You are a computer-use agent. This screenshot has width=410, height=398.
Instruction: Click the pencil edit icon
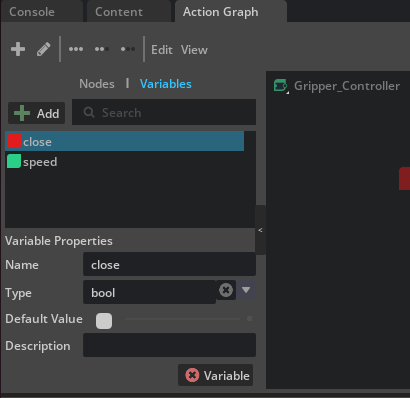click(x=44, y=49)
